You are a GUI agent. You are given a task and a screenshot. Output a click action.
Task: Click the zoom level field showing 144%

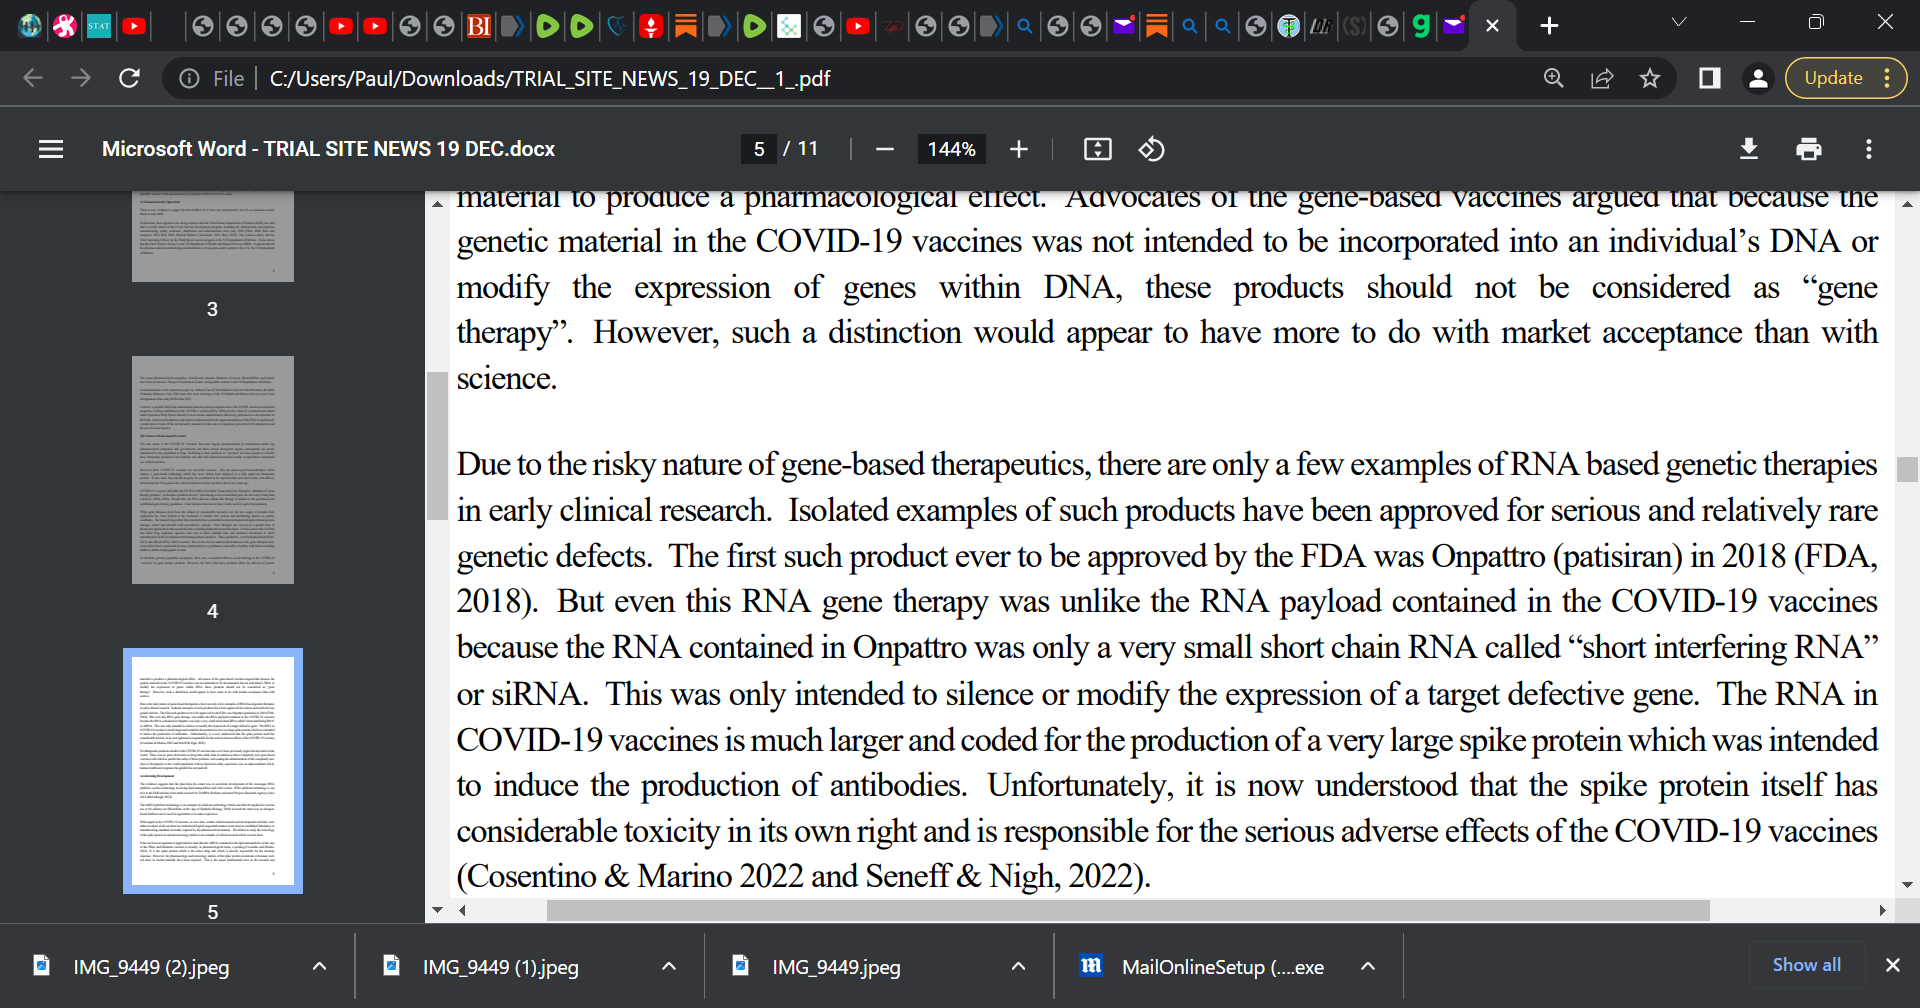coord(951,149)
